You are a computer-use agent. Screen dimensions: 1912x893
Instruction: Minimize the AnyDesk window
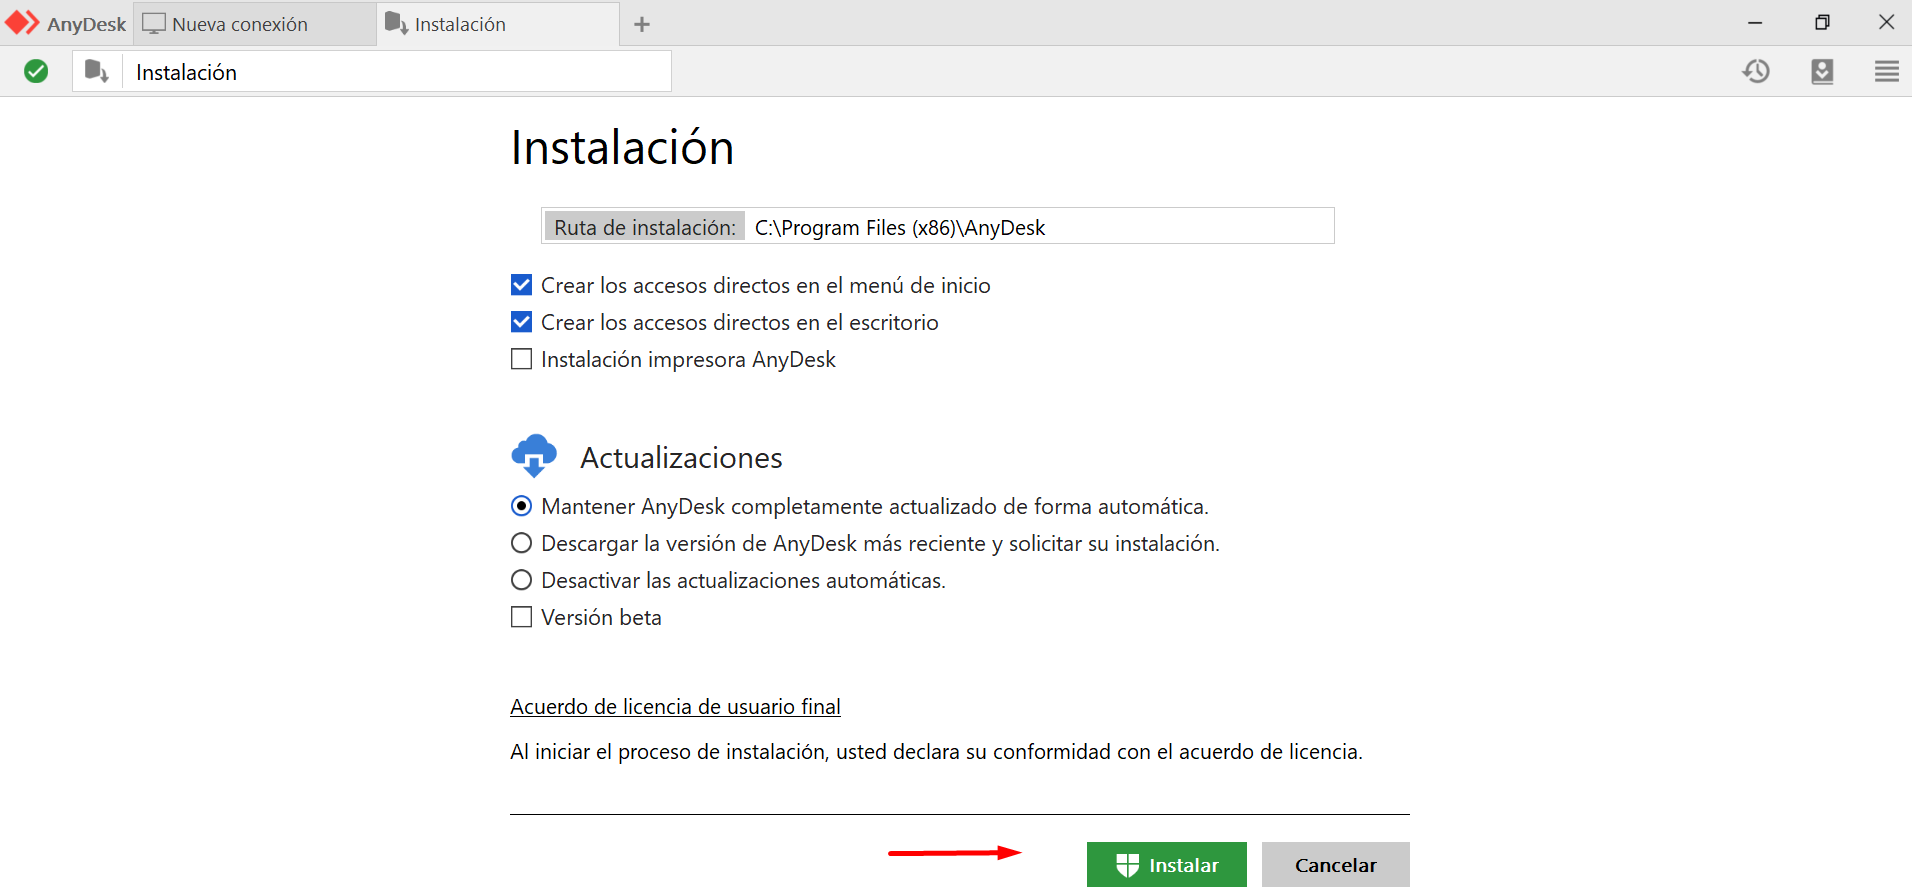click(1755, 22)
